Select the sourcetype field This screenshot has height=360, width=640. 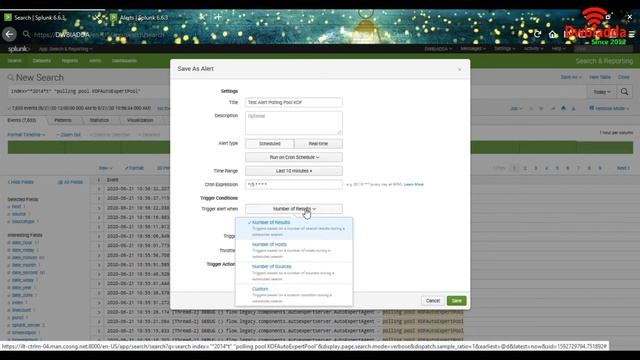(23, 222)
